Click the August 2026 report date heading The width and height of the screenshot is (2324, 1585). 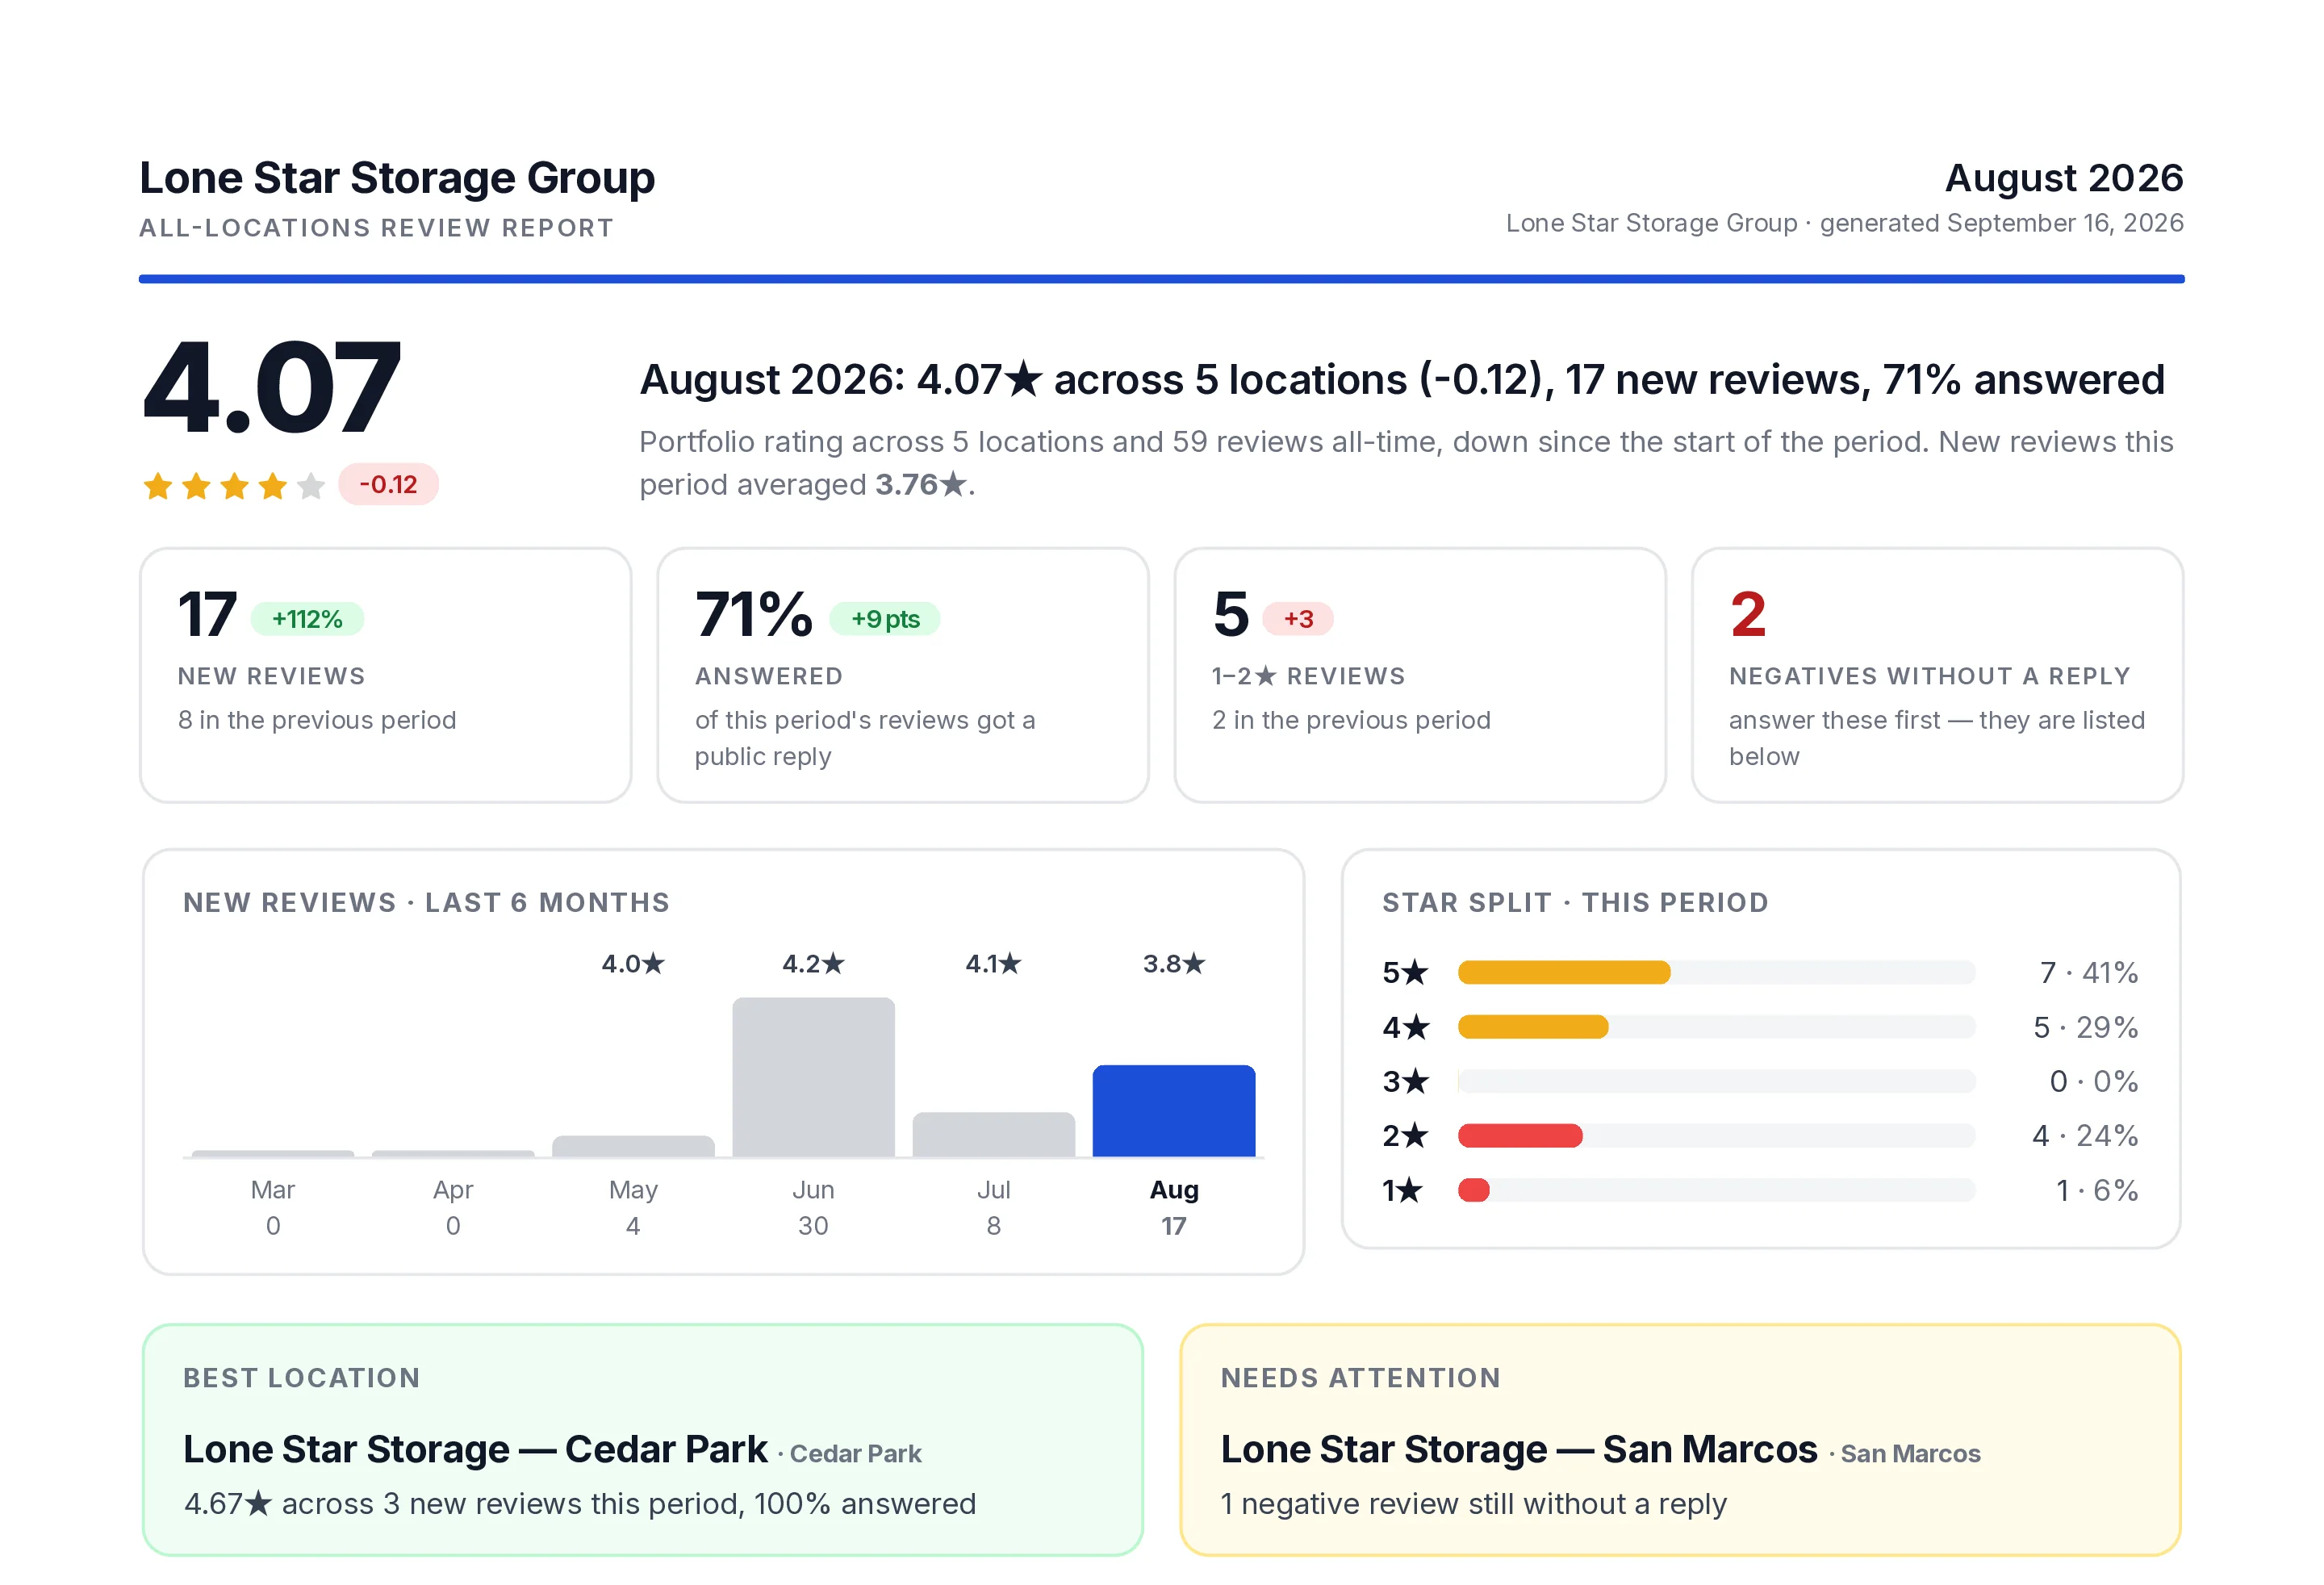coord(2063,178)
